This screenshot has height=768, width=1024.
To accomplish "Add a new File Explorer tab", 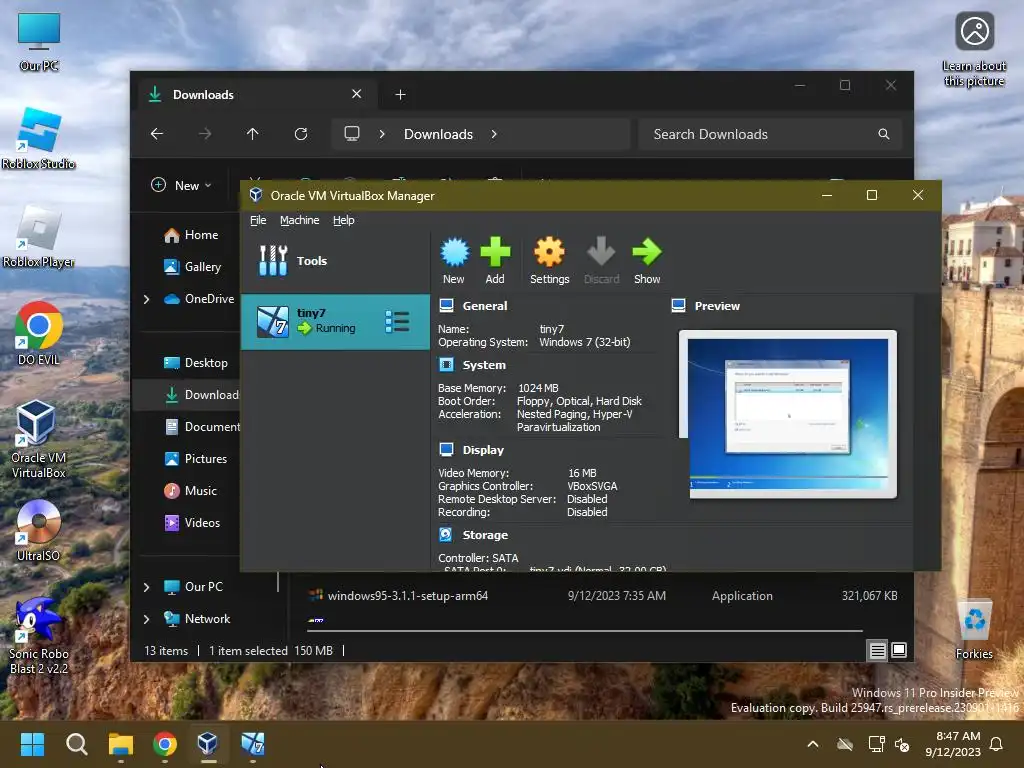I will [400, 95].
